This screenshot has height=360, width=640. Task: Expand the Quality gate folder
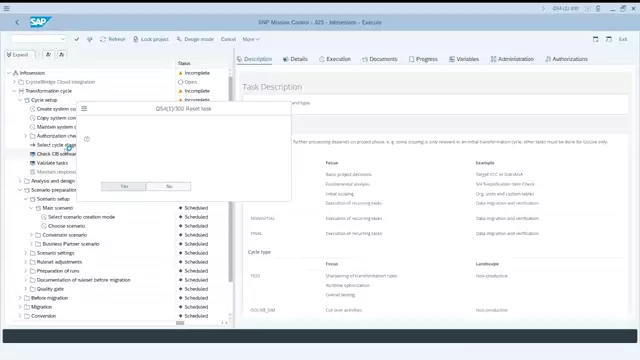26,289
